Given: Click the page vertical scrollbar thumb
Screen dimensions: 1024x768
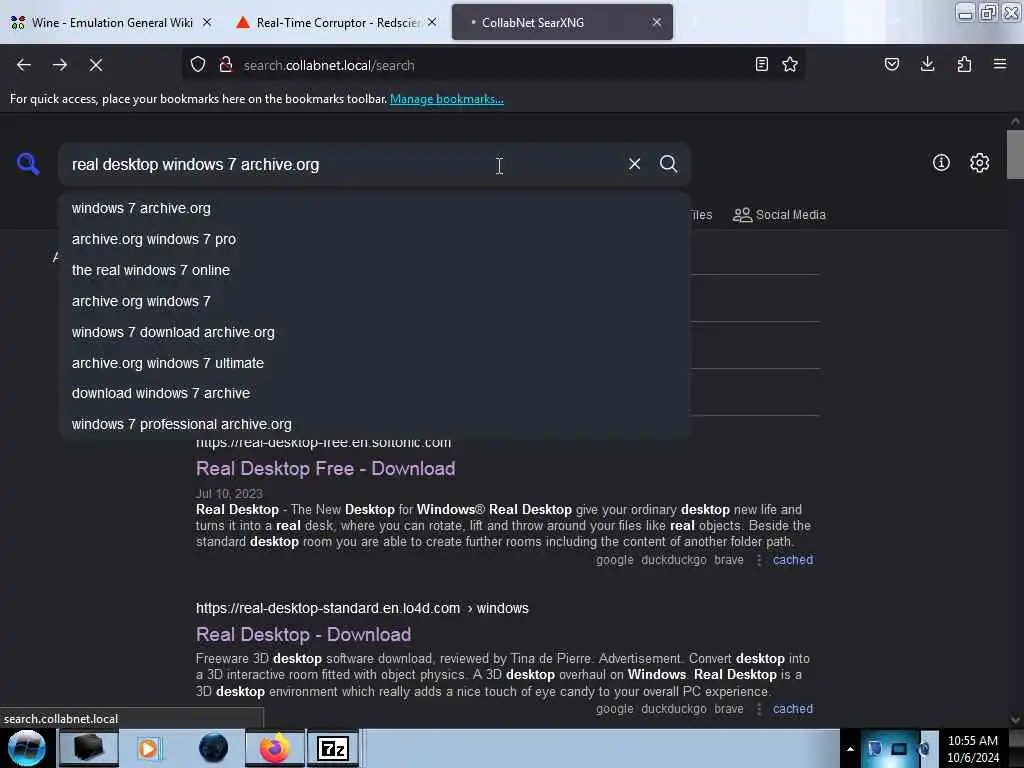Looking at the screenshot, I should click(1015, 154).
